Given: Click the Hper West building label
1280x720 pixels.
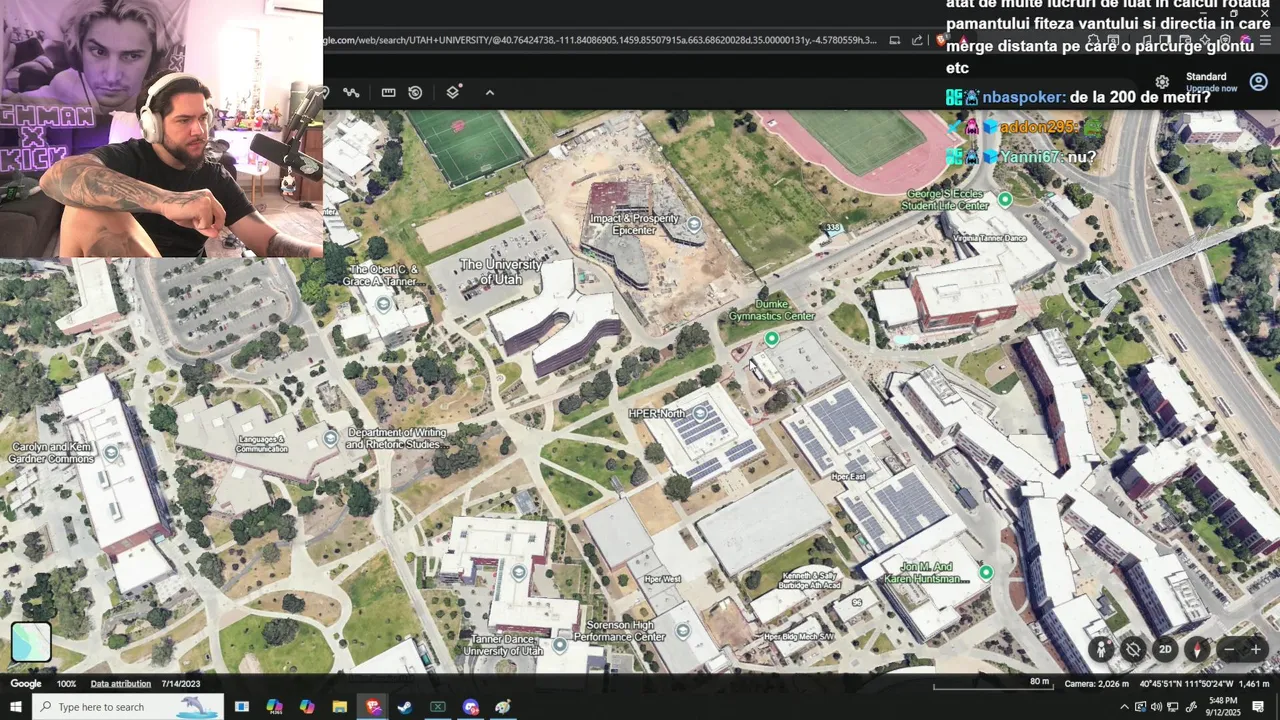Looking at the screenshot, I should (662, 579).
